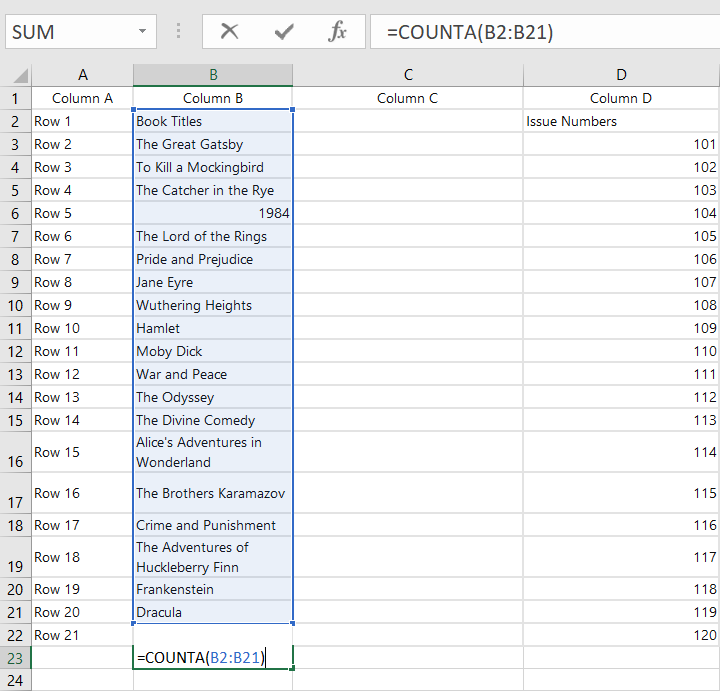
Task: Select Crime and Punishment cell
Action: 213,525
